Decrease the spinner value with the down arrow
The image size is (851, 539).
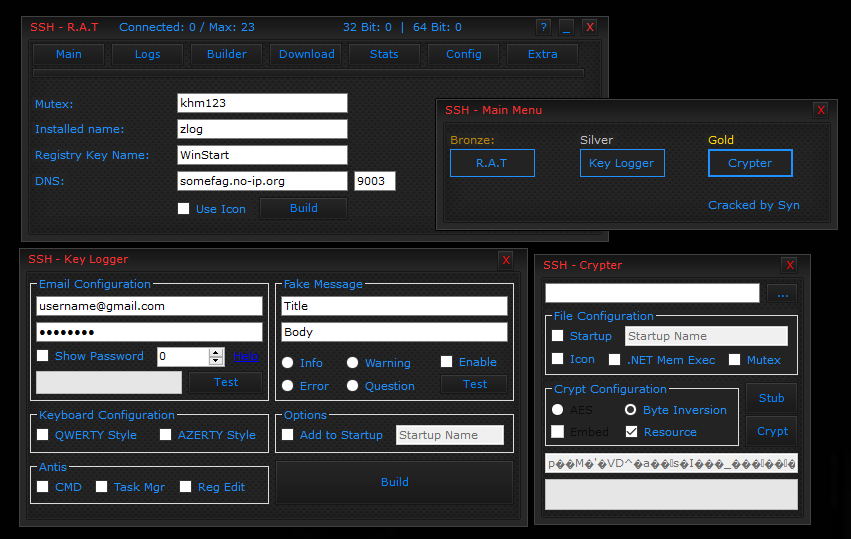[x=216, y=361]
